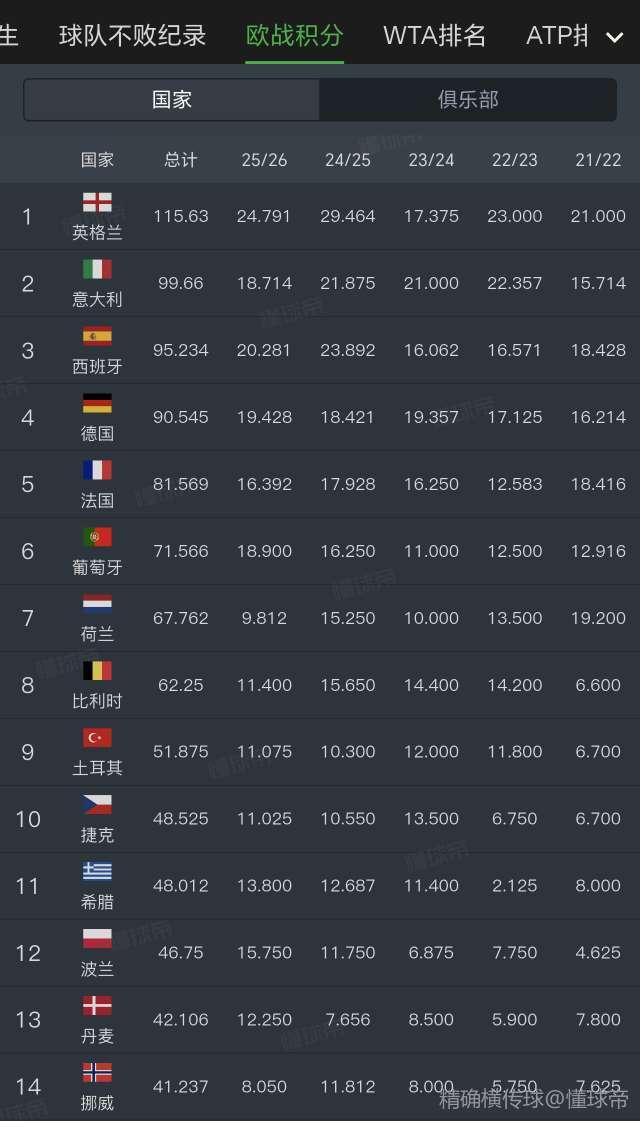Switch to the 国家 segment
Screen dimensions: 640x1121
click(172, 100)
